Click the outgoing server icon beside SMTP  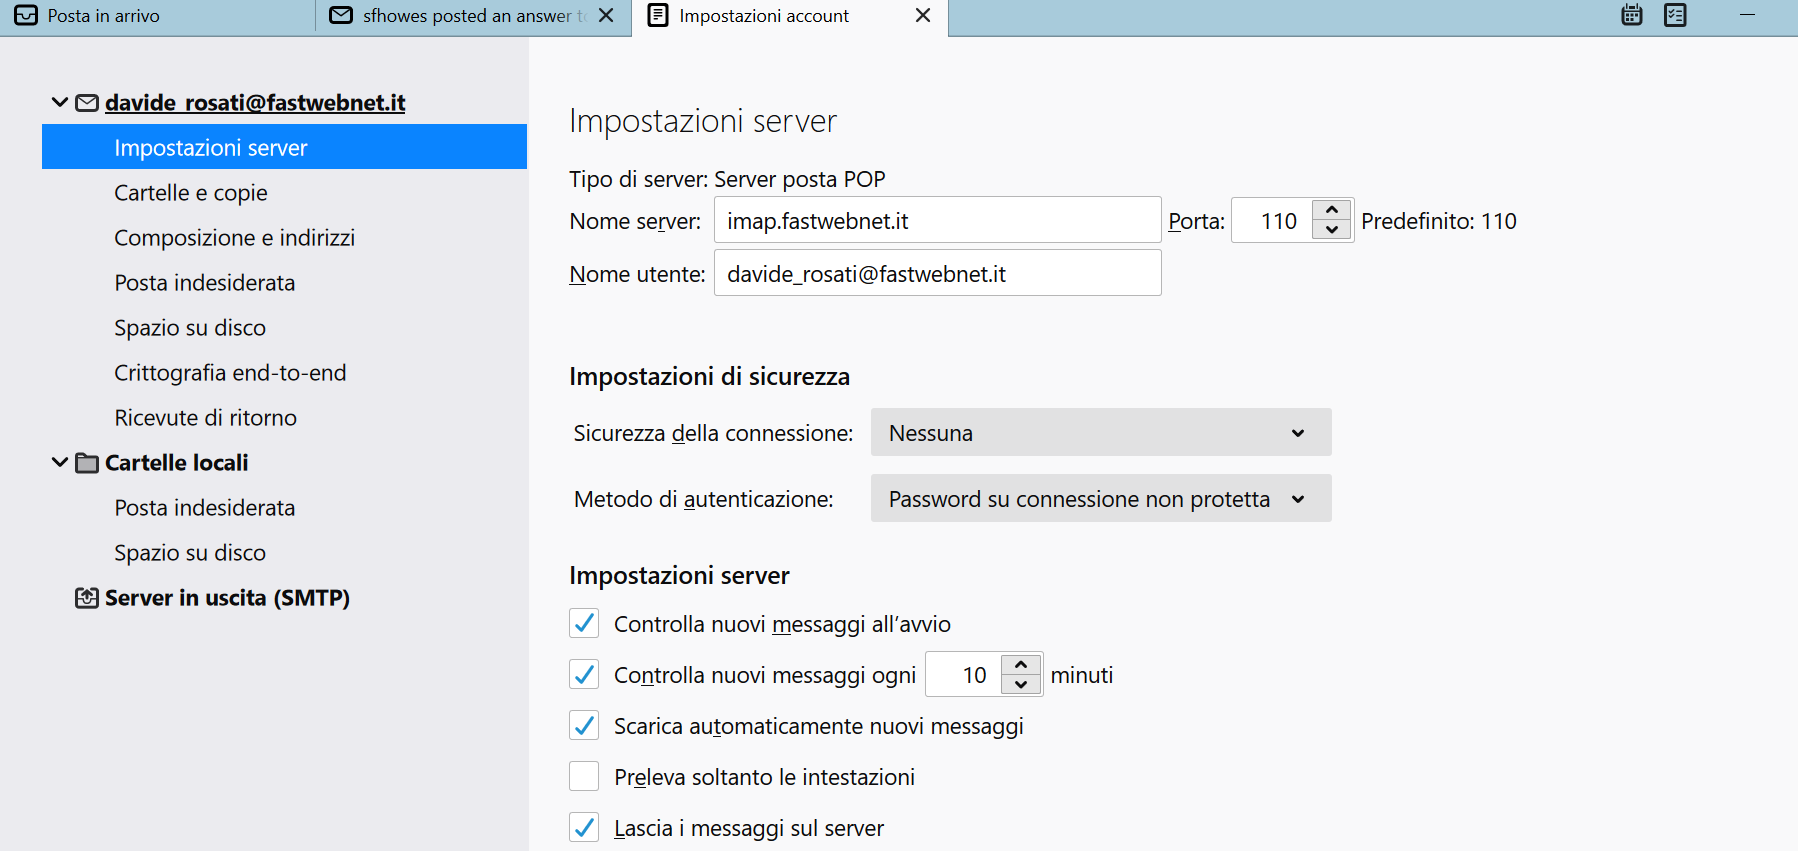[88, 598]
